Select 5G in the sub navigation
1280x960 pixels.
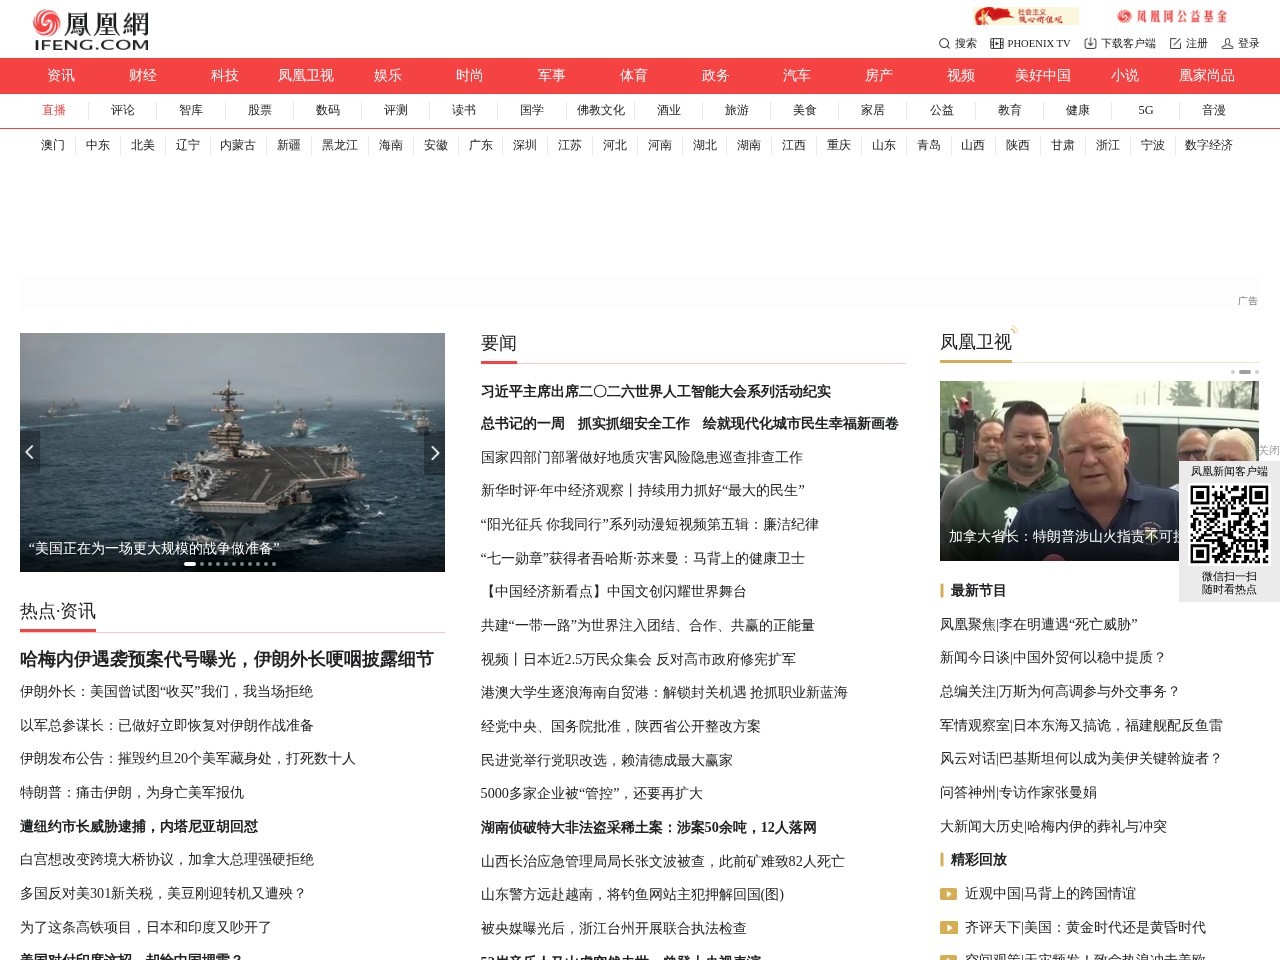[1146, 111]
